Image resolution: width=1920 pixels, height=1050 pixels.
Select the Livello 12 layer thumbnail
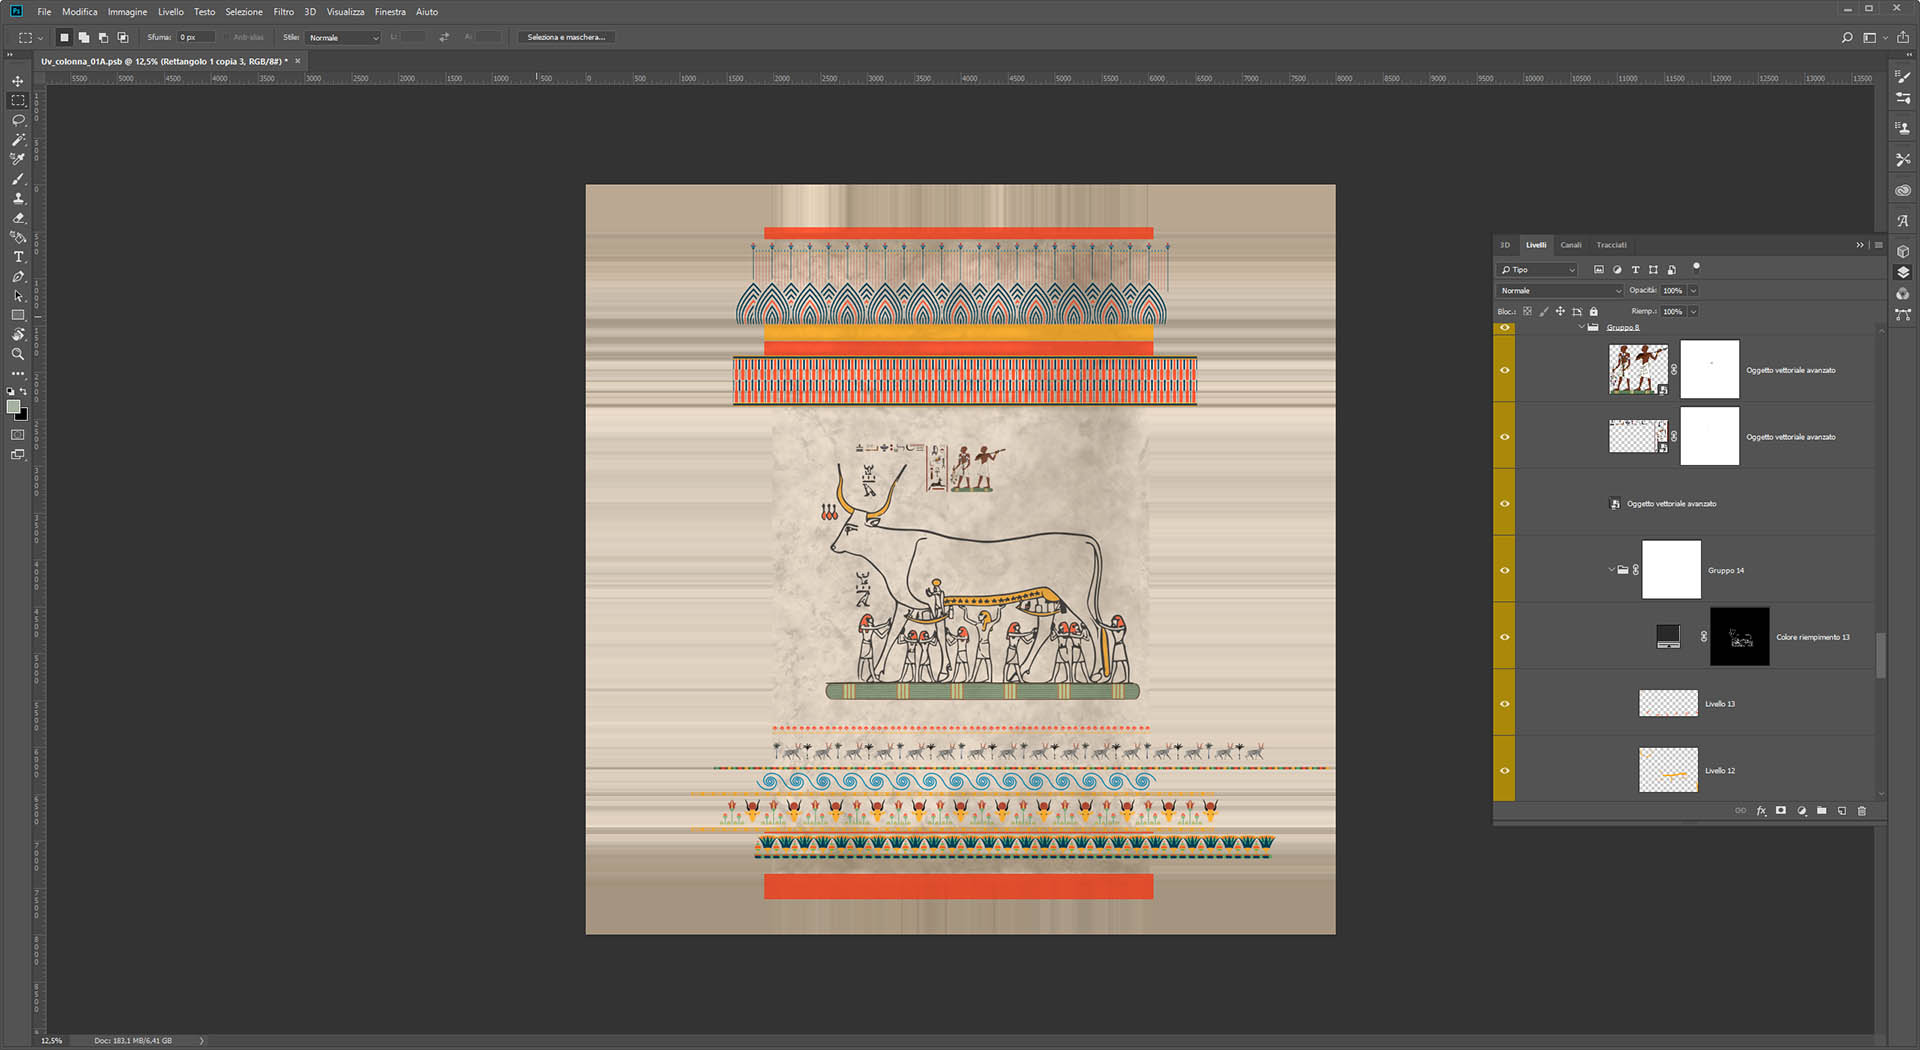[1668, 771]
